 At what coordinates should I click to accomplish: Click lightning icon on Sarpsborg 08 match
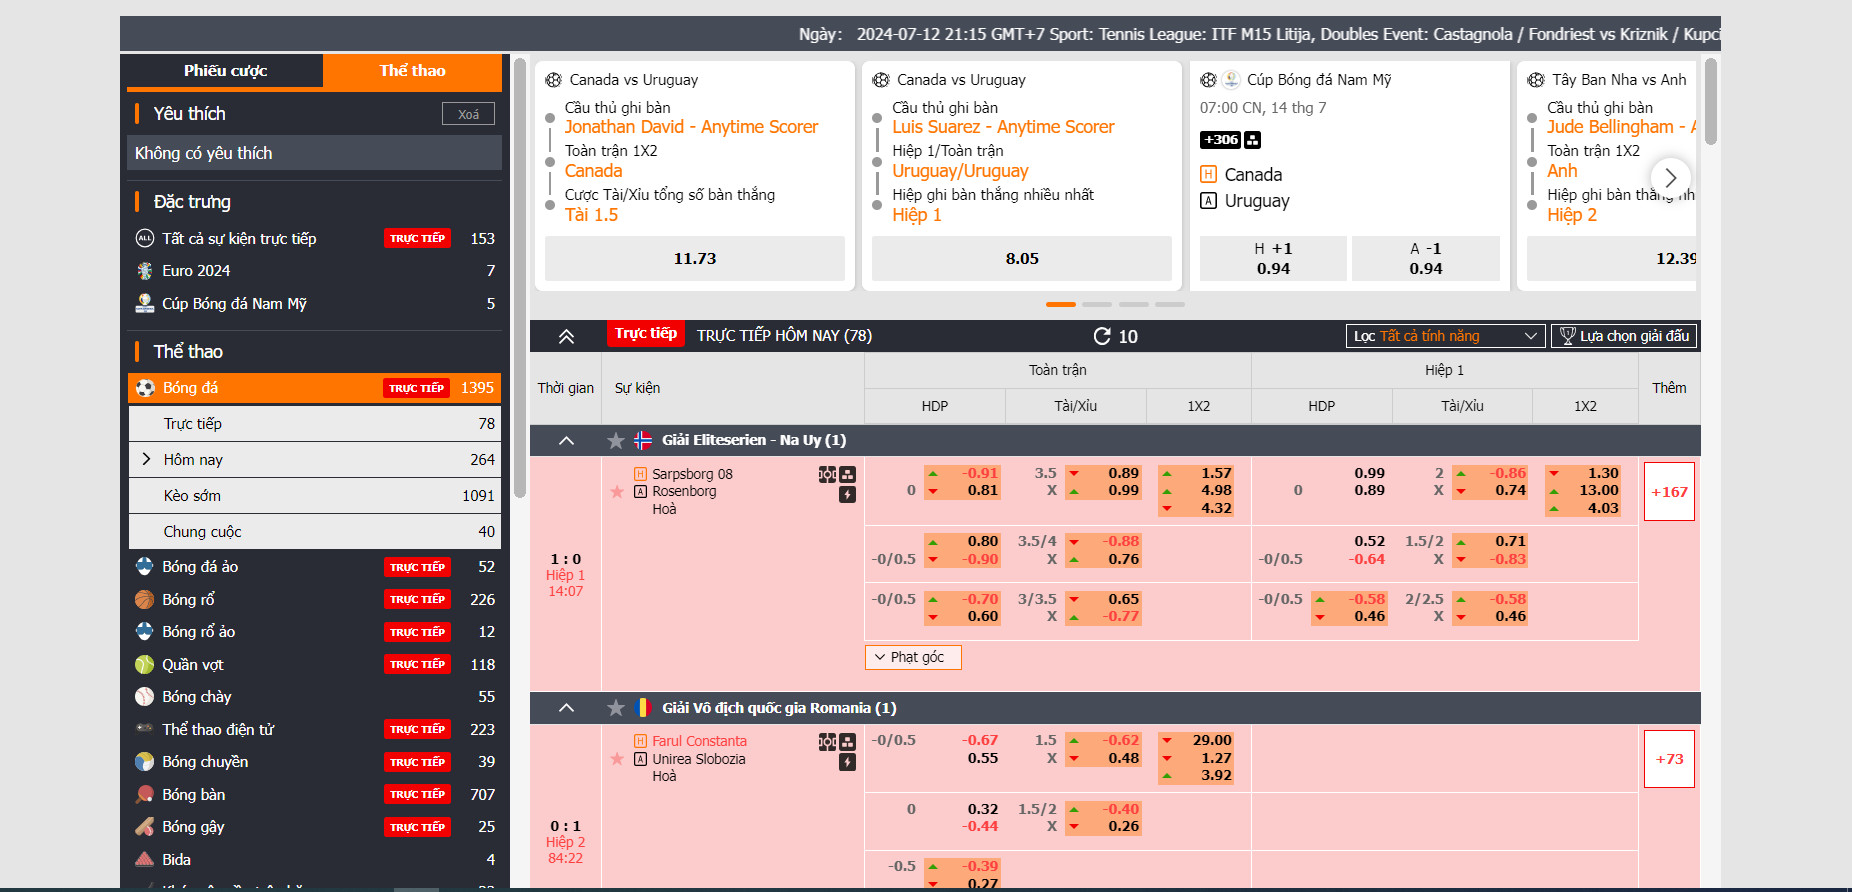[x=847, y=494]
